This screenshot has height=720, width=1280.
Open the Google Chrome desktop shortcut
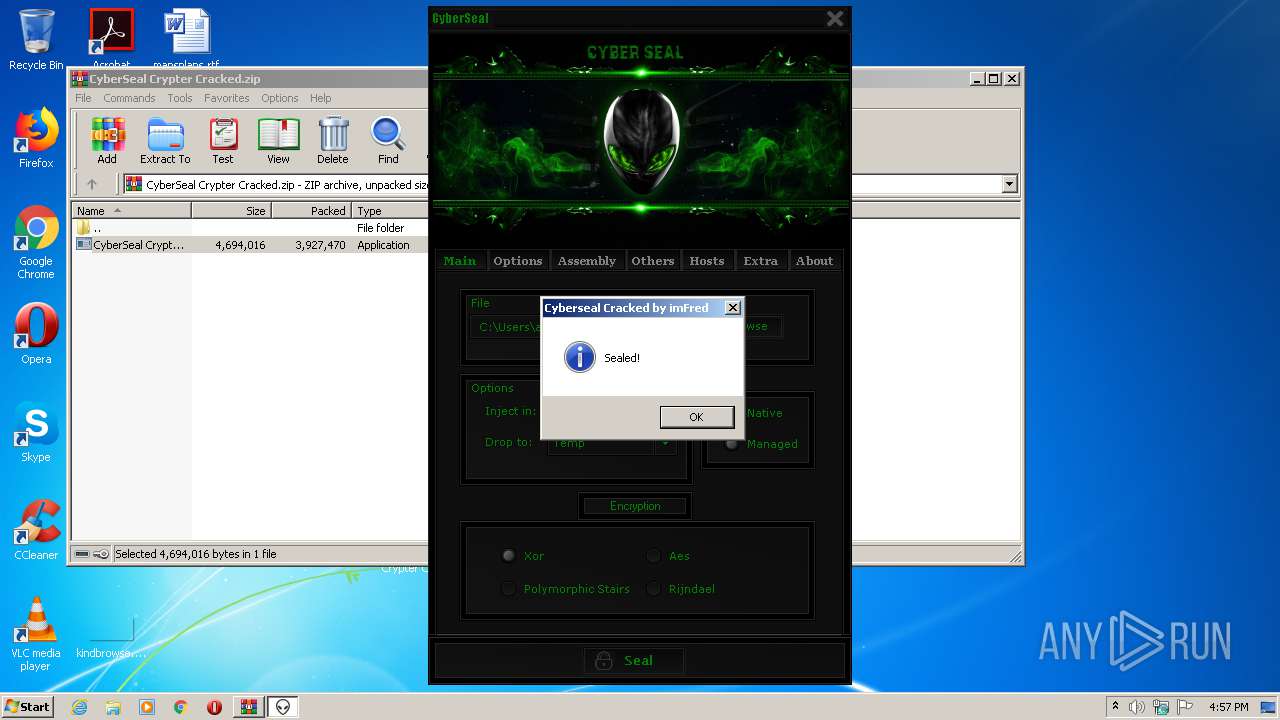[36, 243]
